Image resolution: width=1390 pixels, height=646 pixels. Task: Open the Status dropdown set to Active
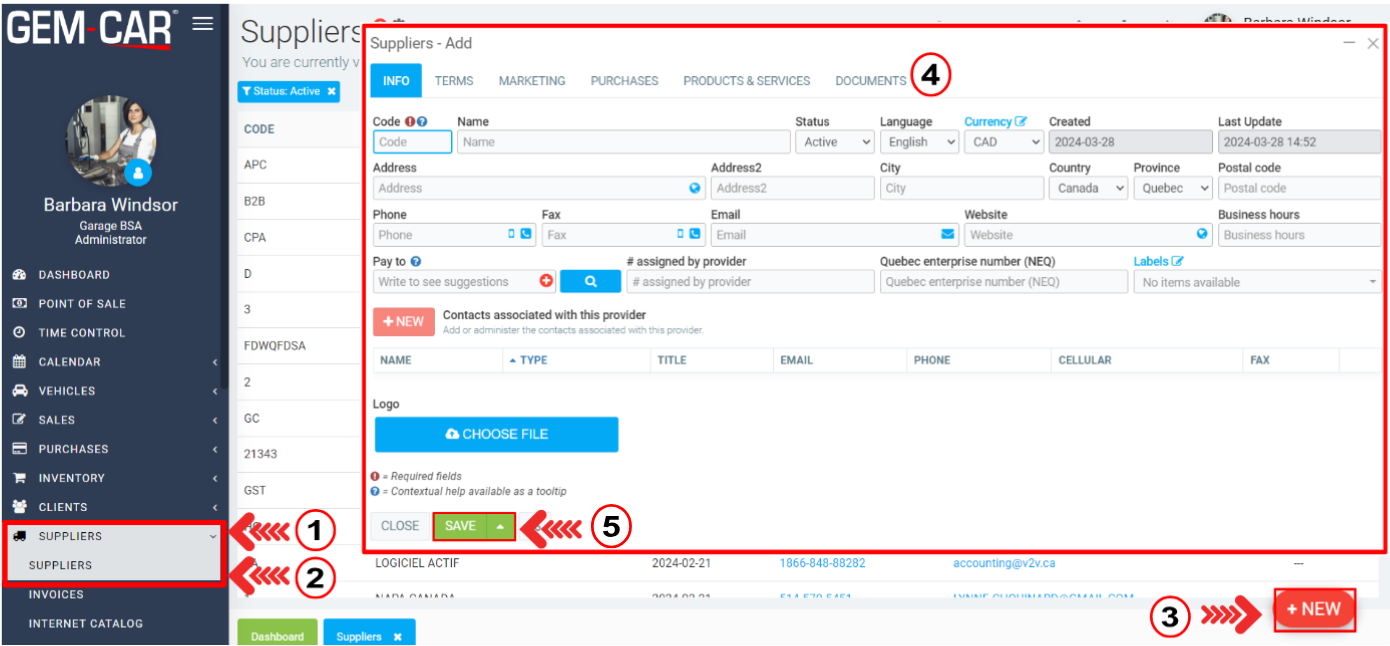835,142
